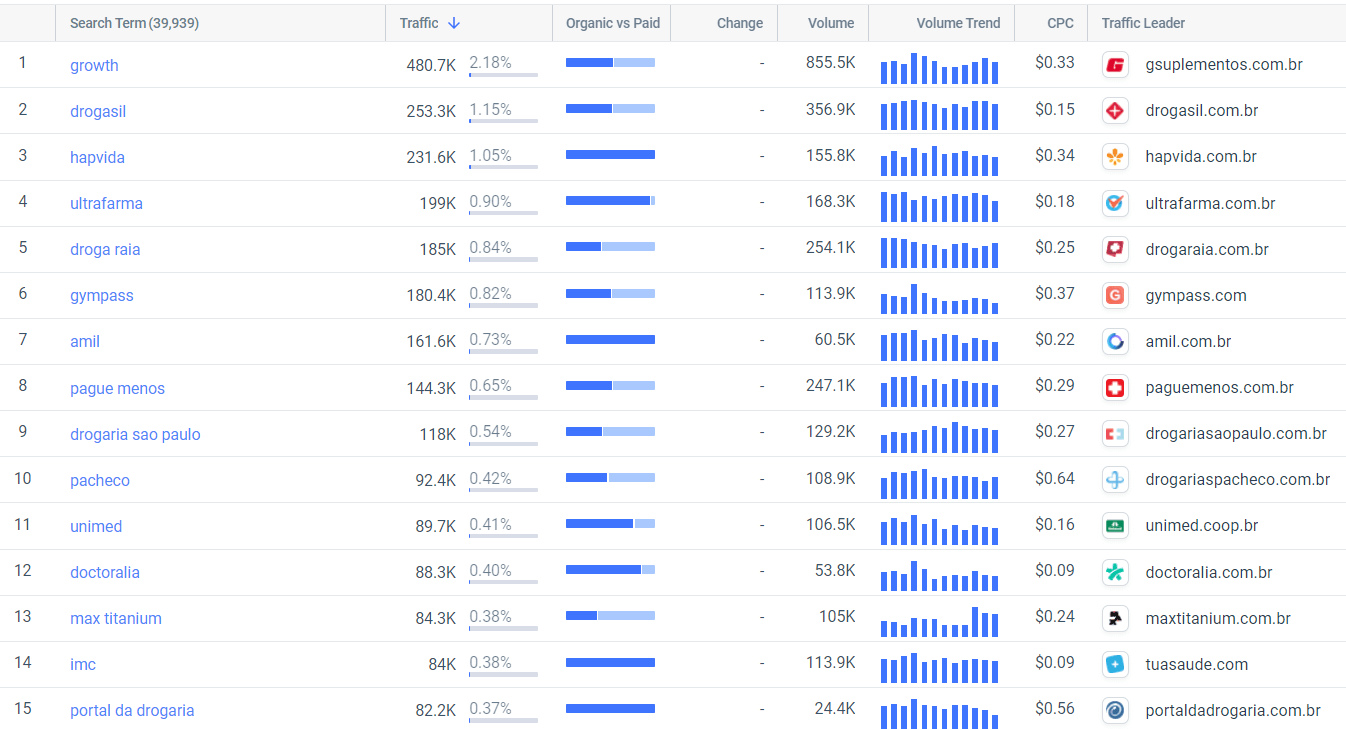The width and height of the screenshot is (1346, 729).
Task: Open the 'unimed' search term link
Action: [96, 526]
